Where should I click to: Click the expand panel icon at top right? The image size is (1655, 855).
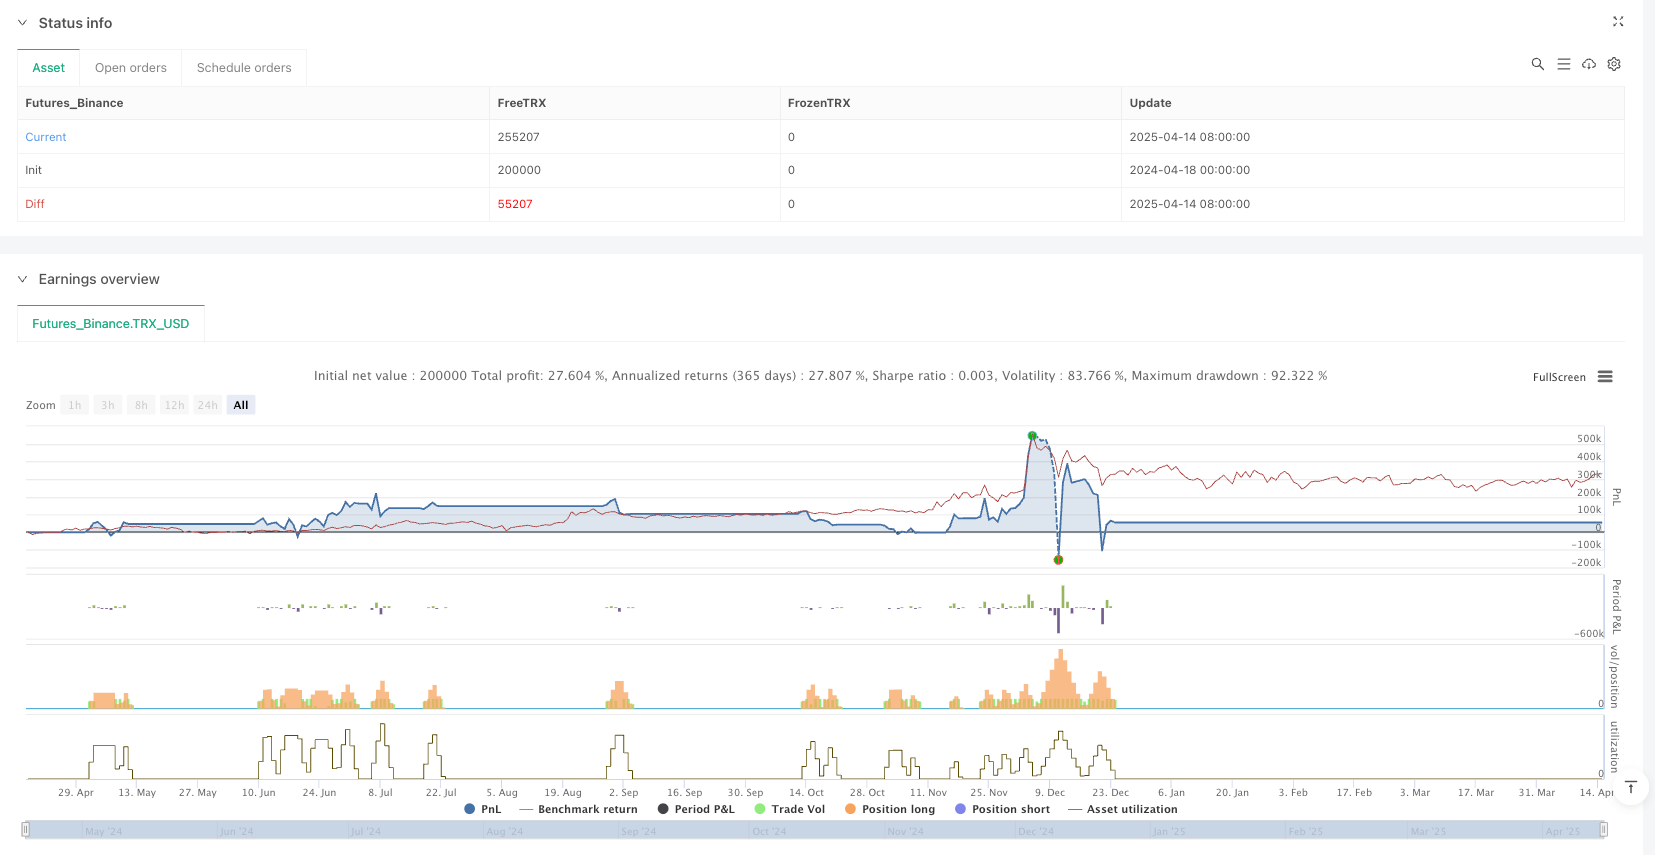coord(1617,22)
